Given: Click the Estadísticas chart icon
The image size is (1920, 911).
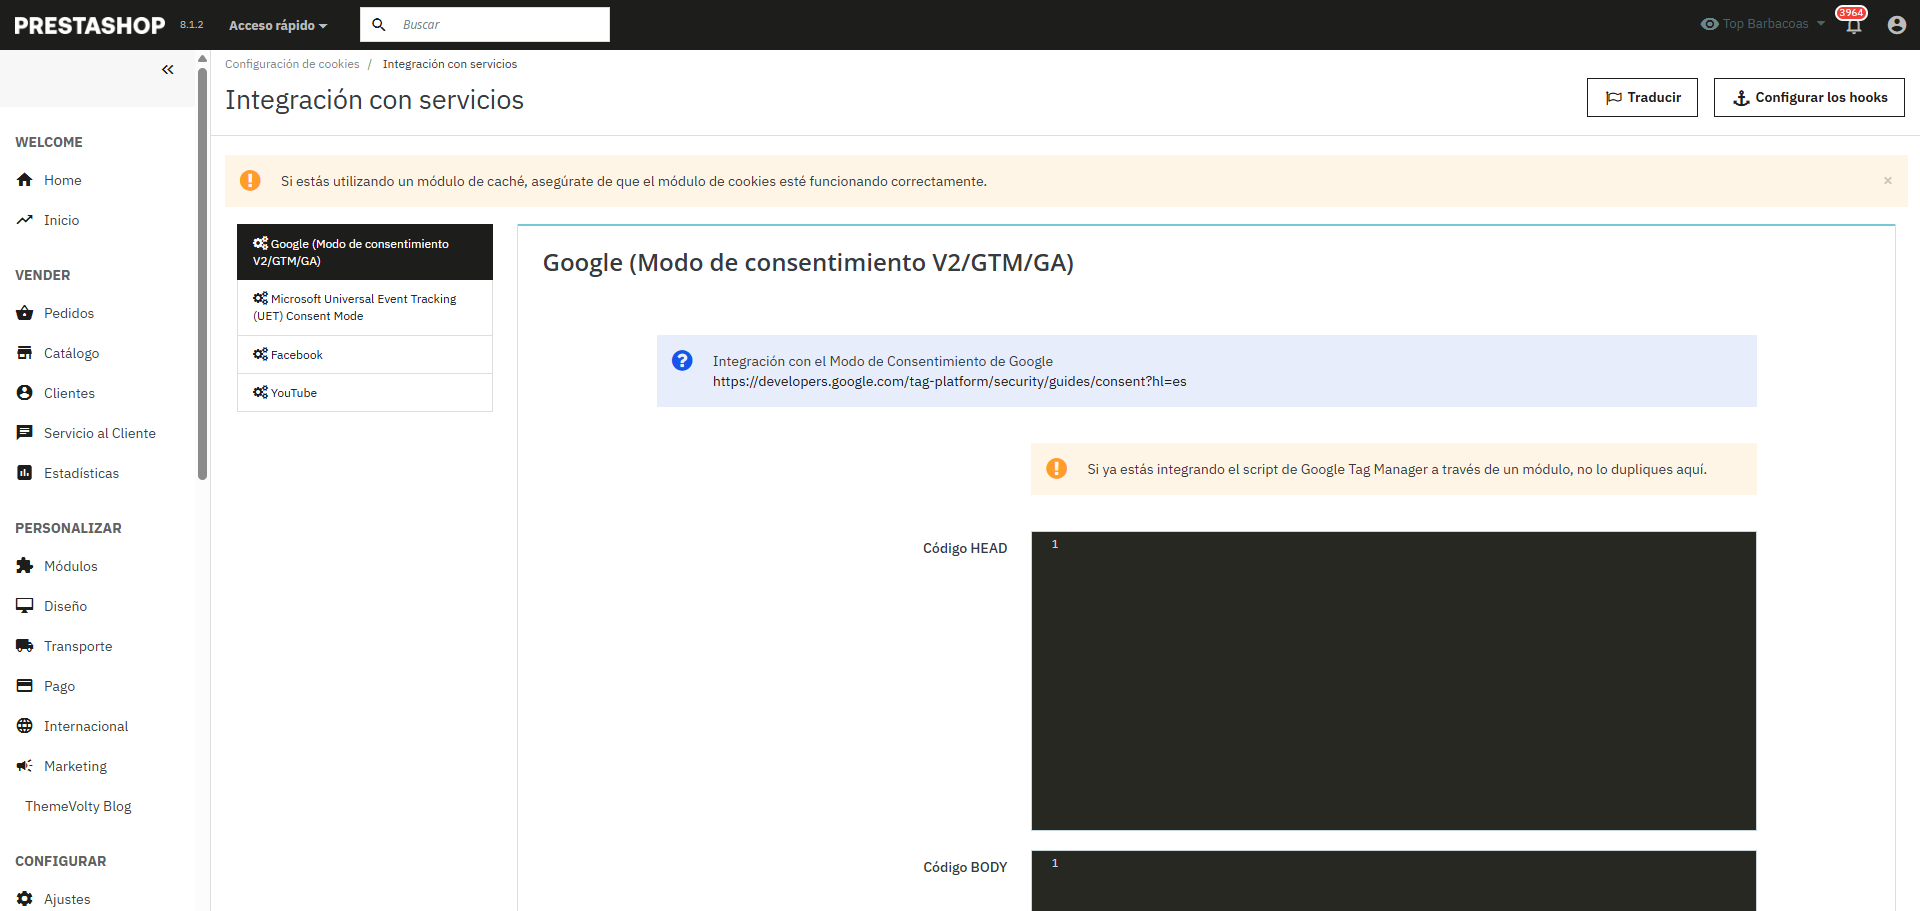Looking at the screenshot, I should (25, 473).
